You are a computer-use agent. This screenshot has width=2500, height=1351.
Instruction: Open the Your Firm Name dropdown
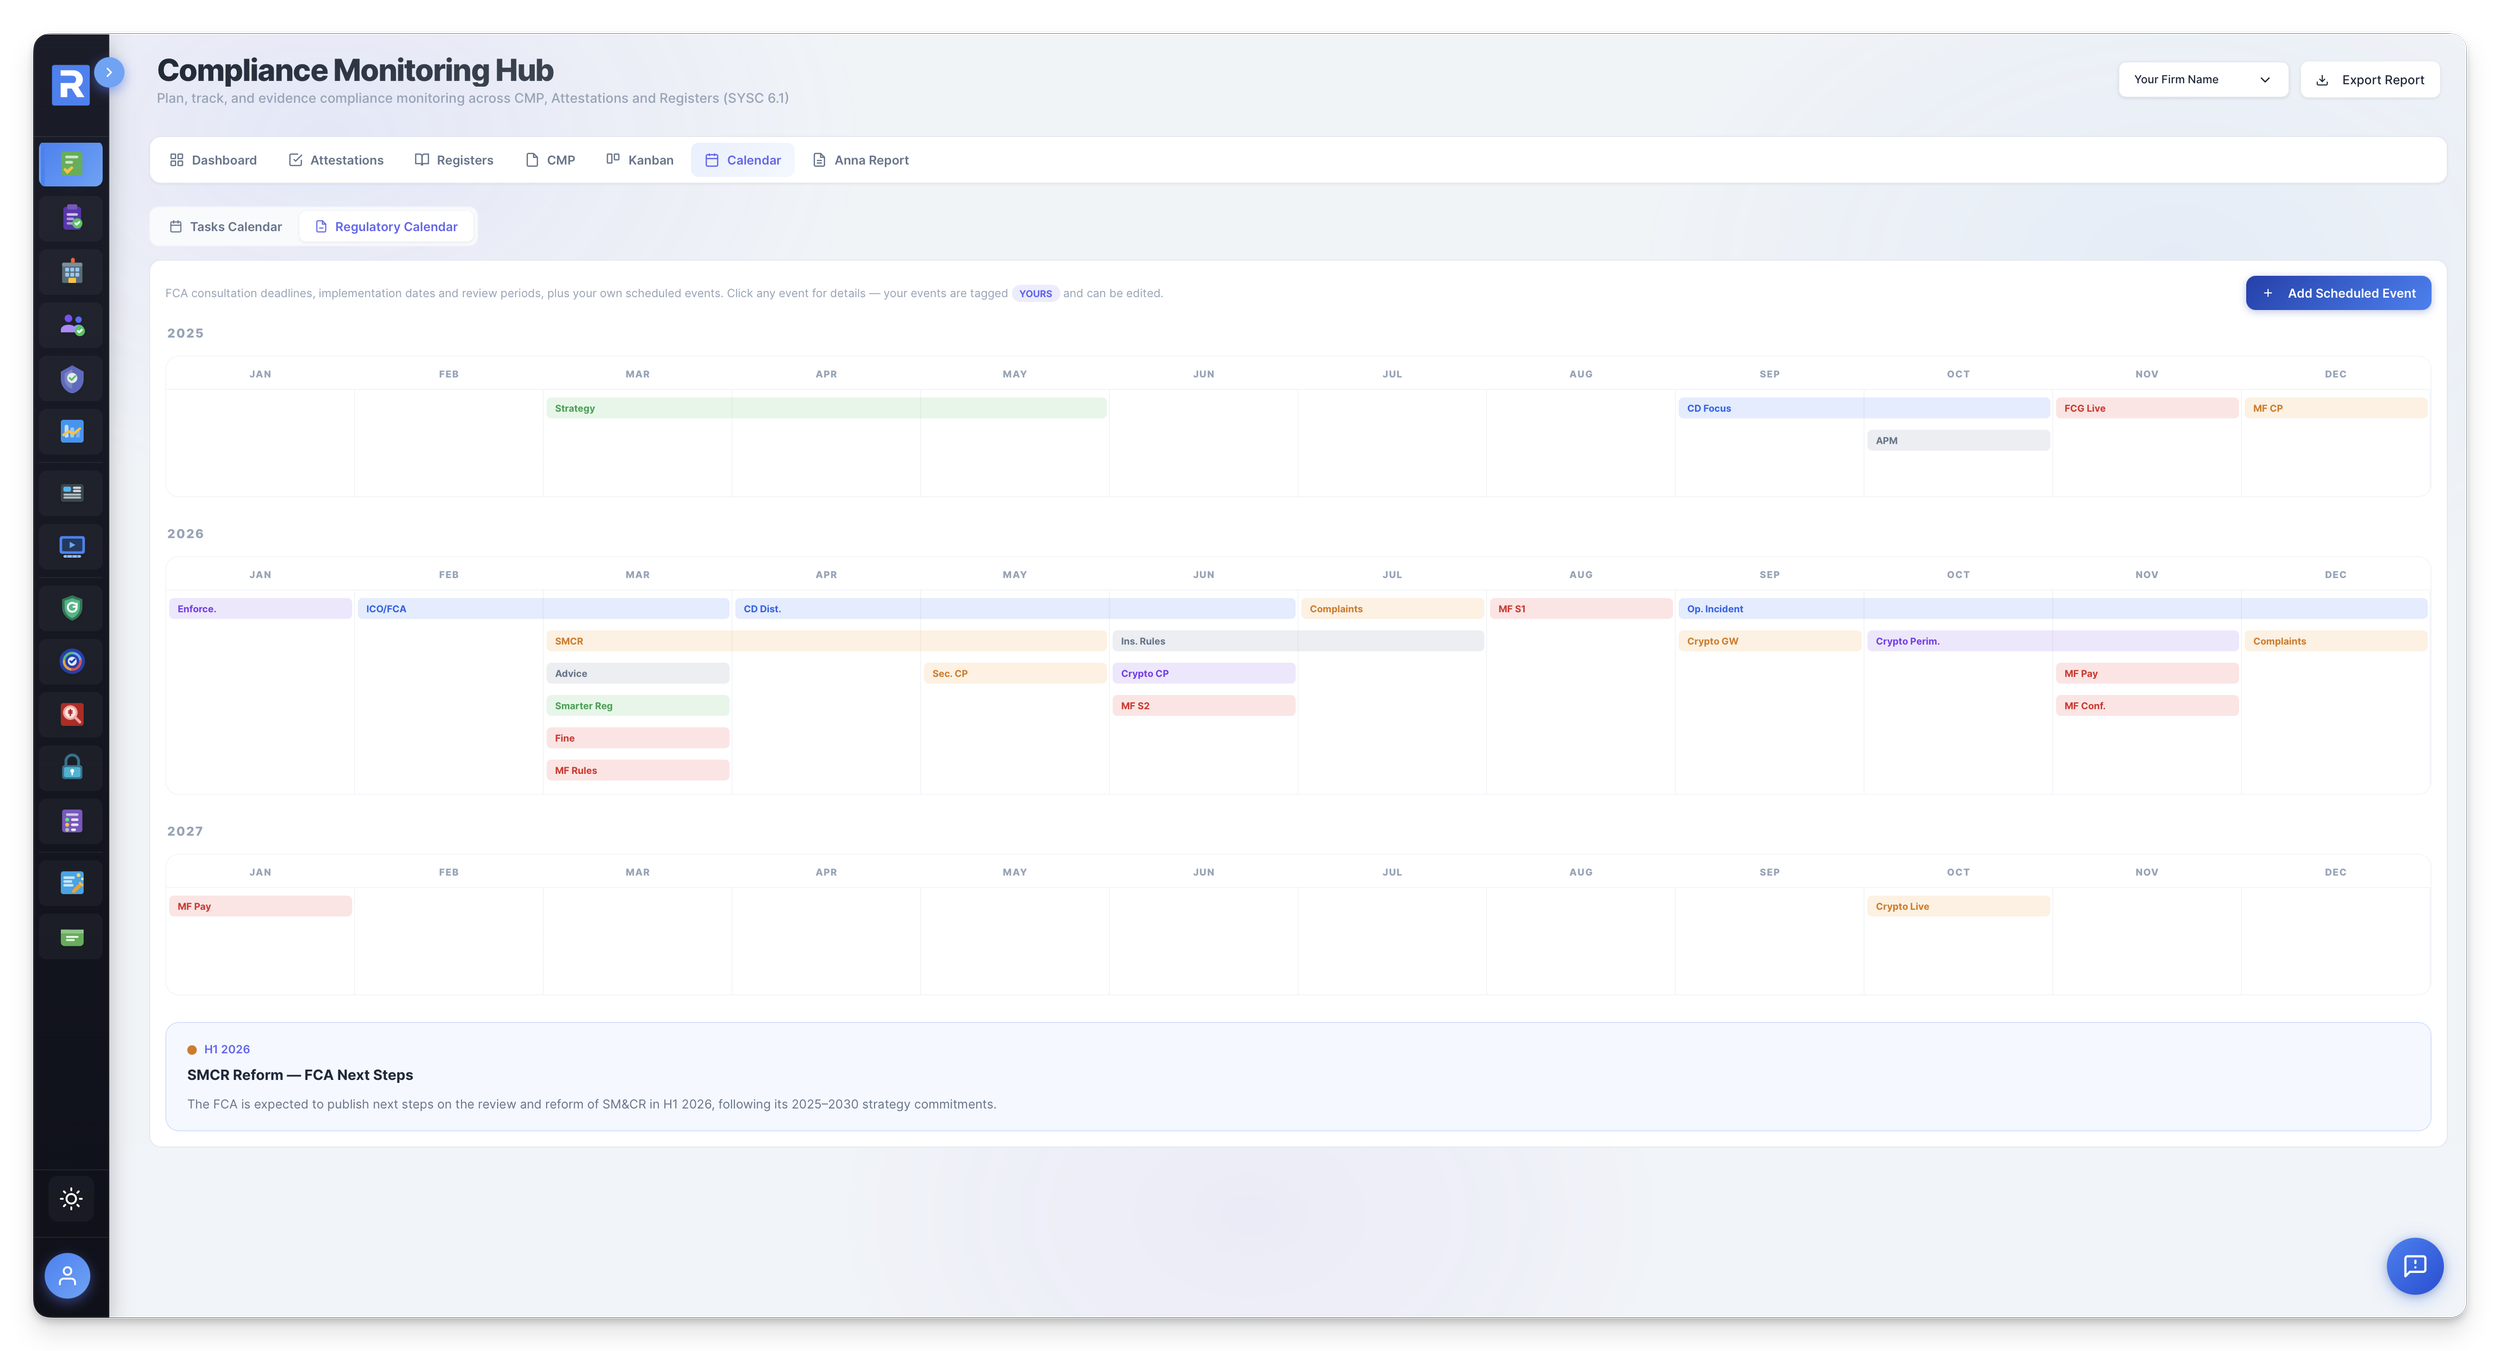point(2202,80)
